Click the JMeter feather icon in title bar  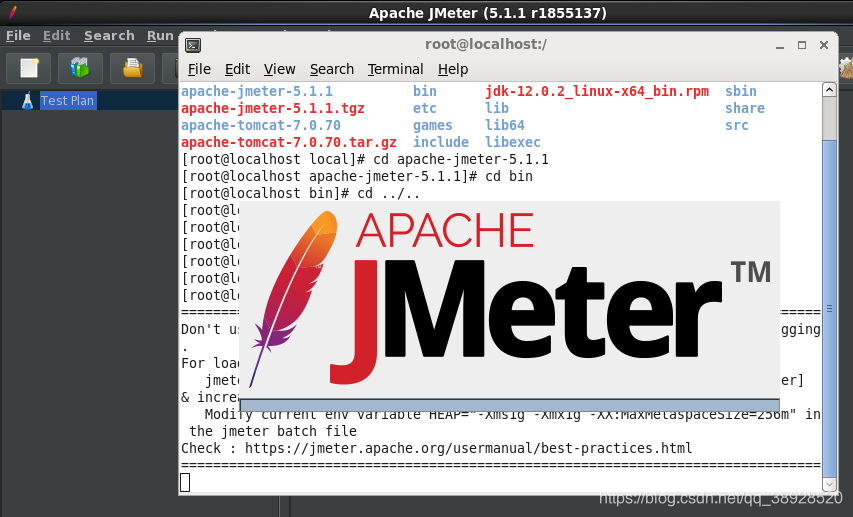click(x=13, y=12)
